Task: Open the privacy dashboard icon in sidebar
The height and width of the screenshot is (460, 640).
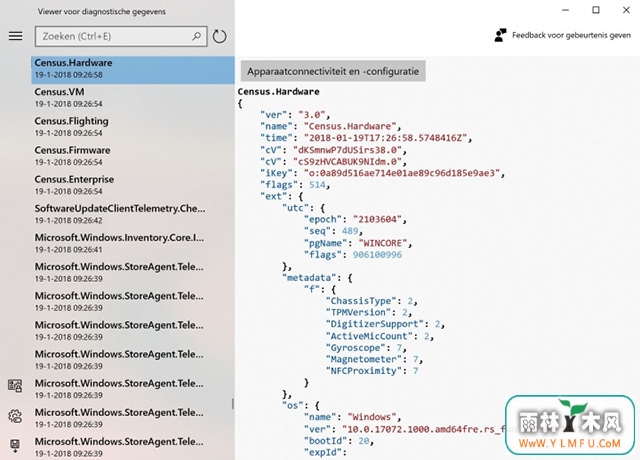Action: tap(15, 385)
